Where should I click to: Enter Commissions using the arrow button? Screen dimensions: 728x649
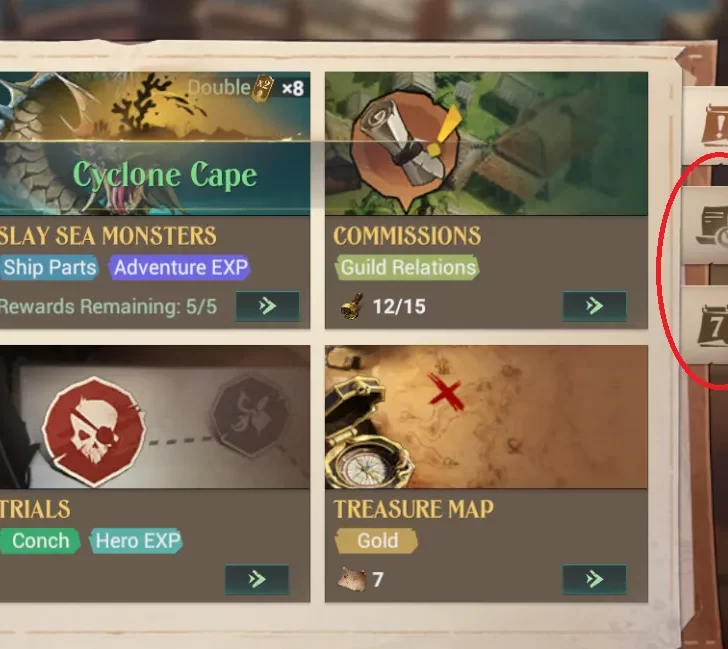point(594,306)
